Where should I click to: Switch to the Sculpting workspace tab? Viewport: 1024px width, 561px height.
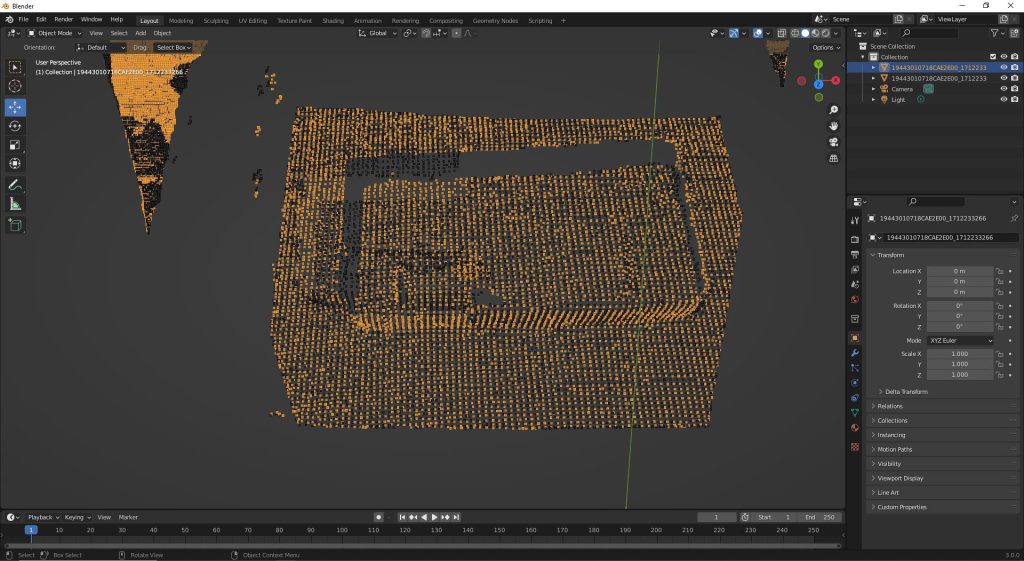pyautogui.click(x=215, y=20)
